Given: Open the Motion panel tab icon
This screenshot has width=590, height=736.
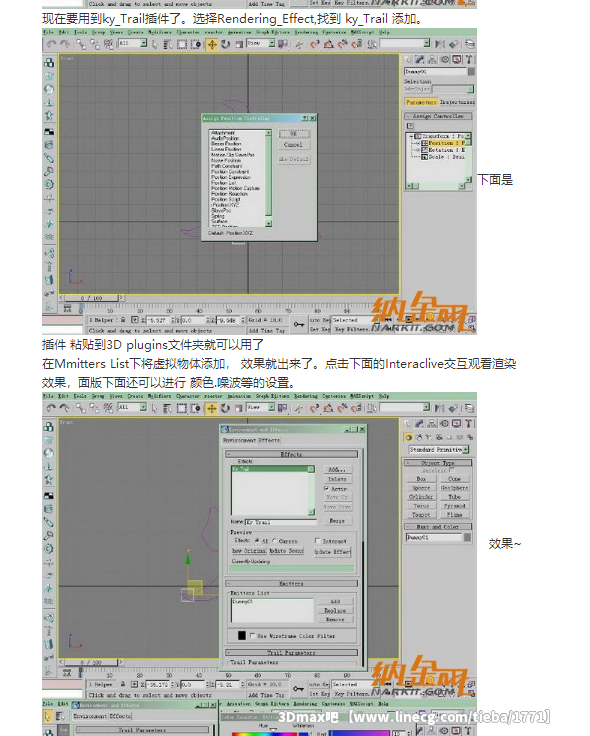Looking at the screenshot, I should (x=444, y=60).
